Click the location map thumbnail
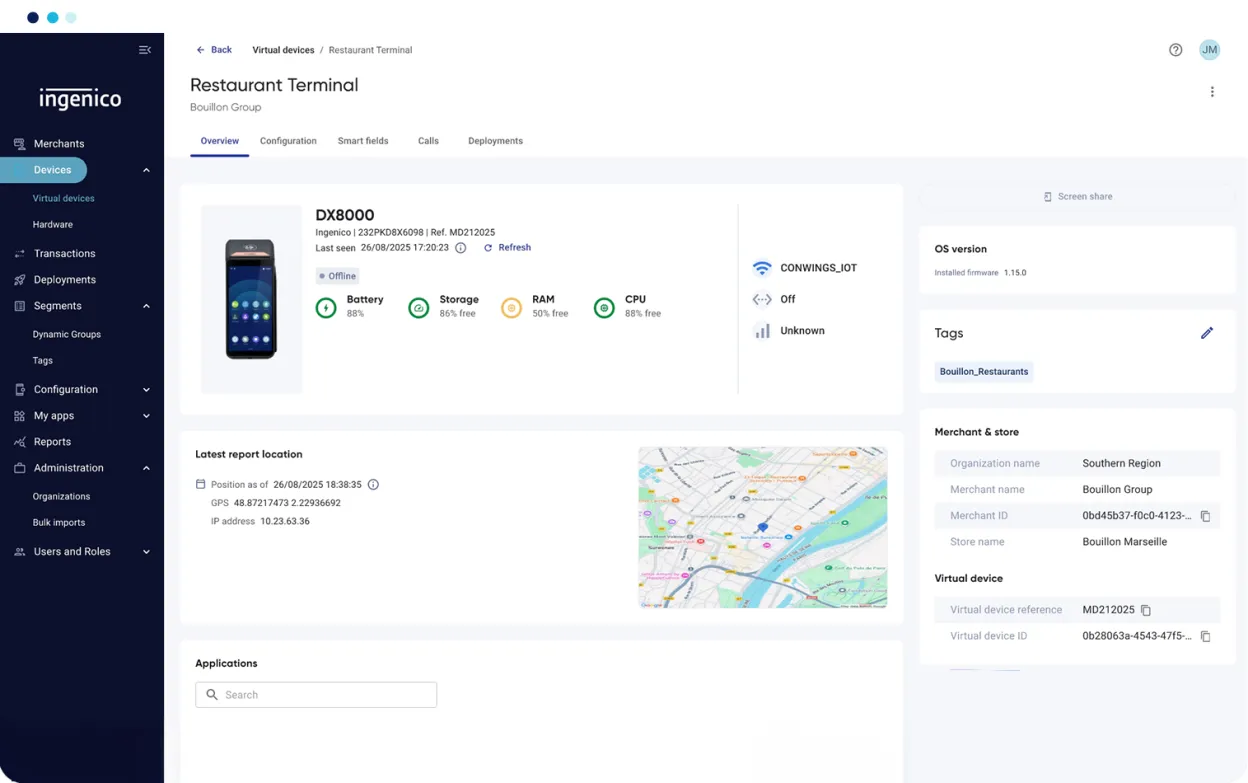 pyautogui.click(x=762, y=527)
